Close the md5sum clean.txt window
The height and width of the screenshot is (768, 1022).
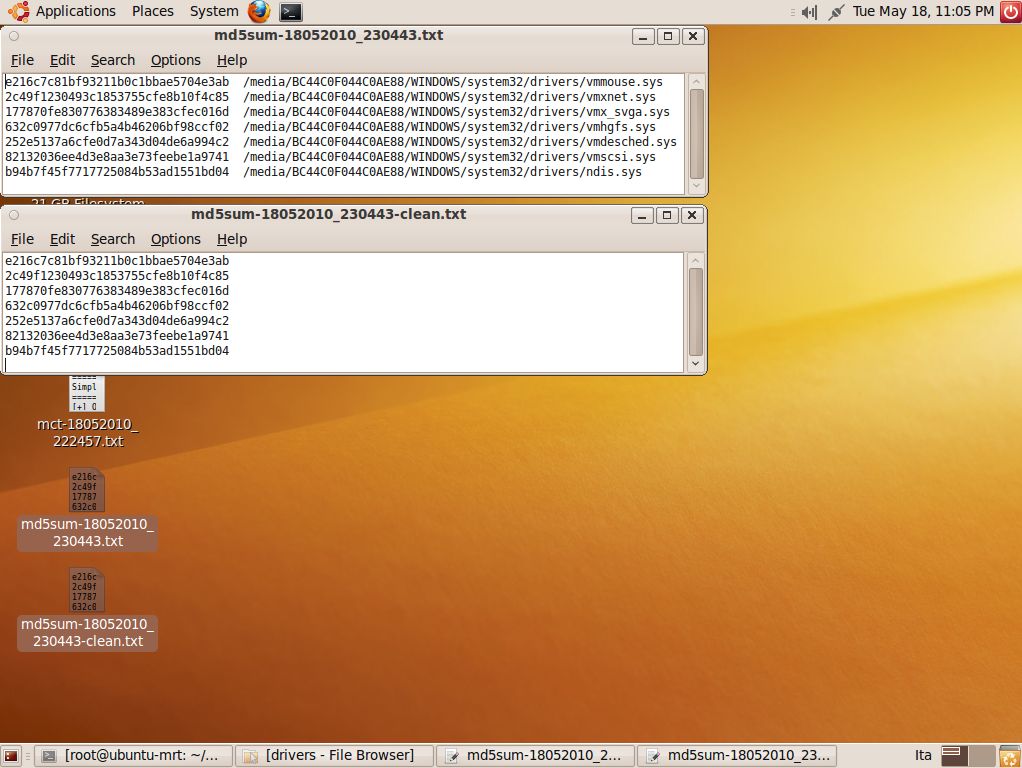pyautogui.click(x=692, y=215)
